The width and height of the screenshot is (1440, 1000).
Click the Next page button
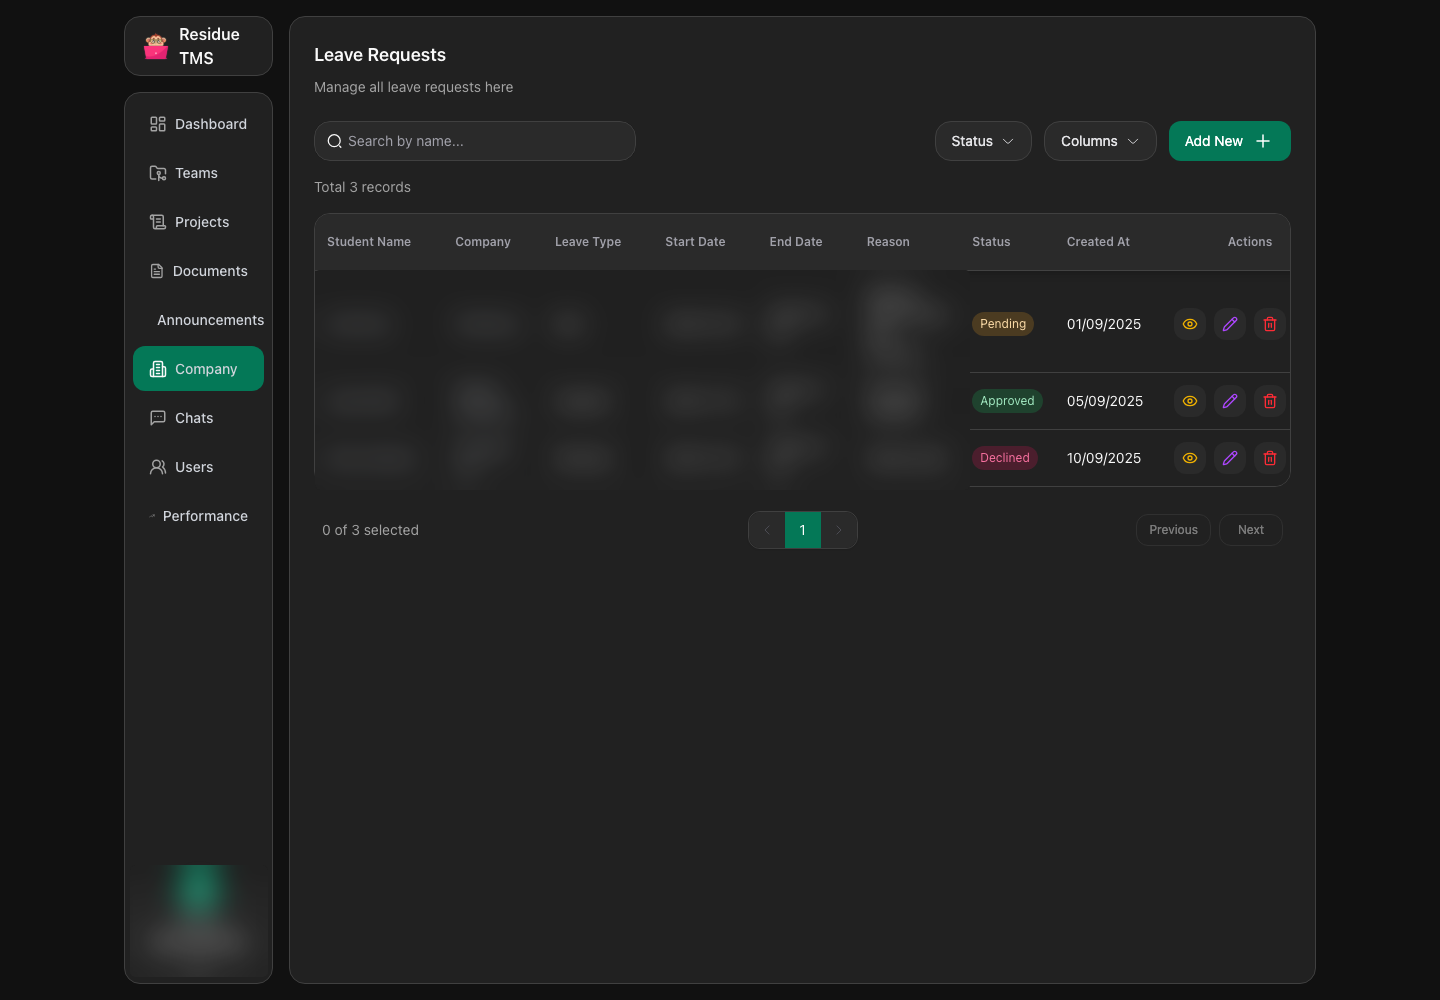[x=1251, y=530]
